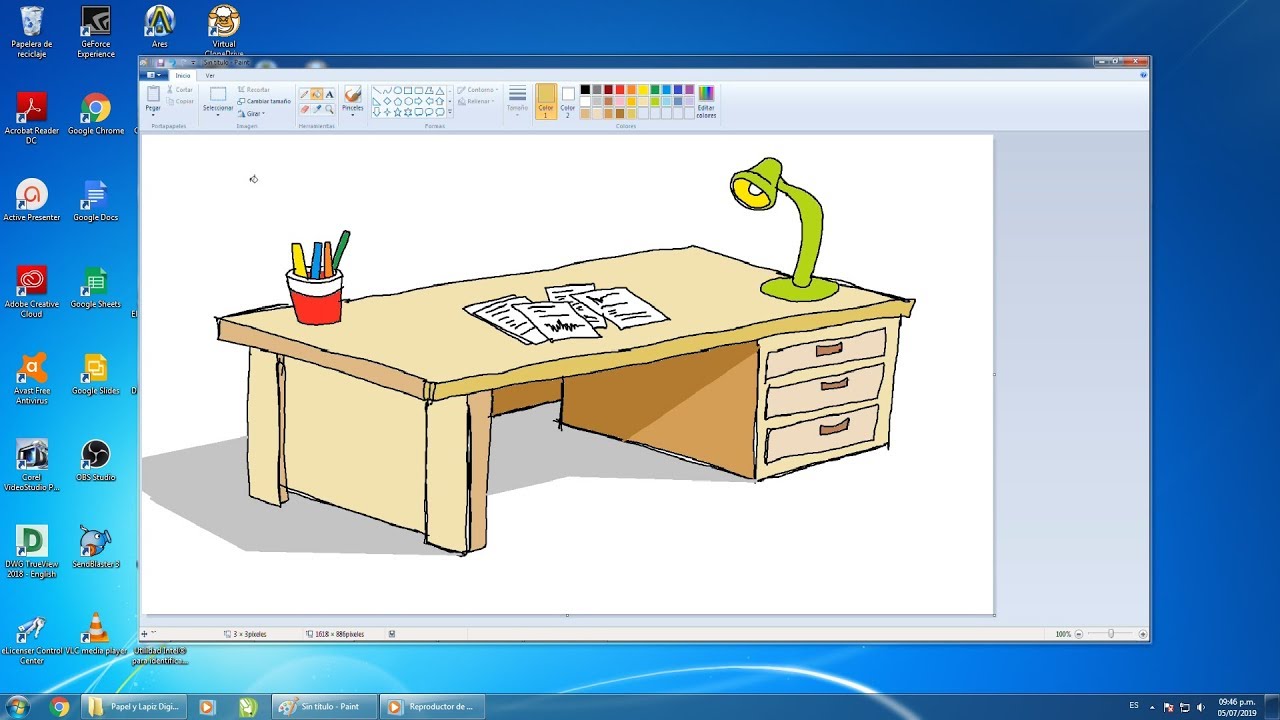The image size is (1280, 720).
Task: Switch to the Inicio ribbon tab
Action: click(183, 75)
